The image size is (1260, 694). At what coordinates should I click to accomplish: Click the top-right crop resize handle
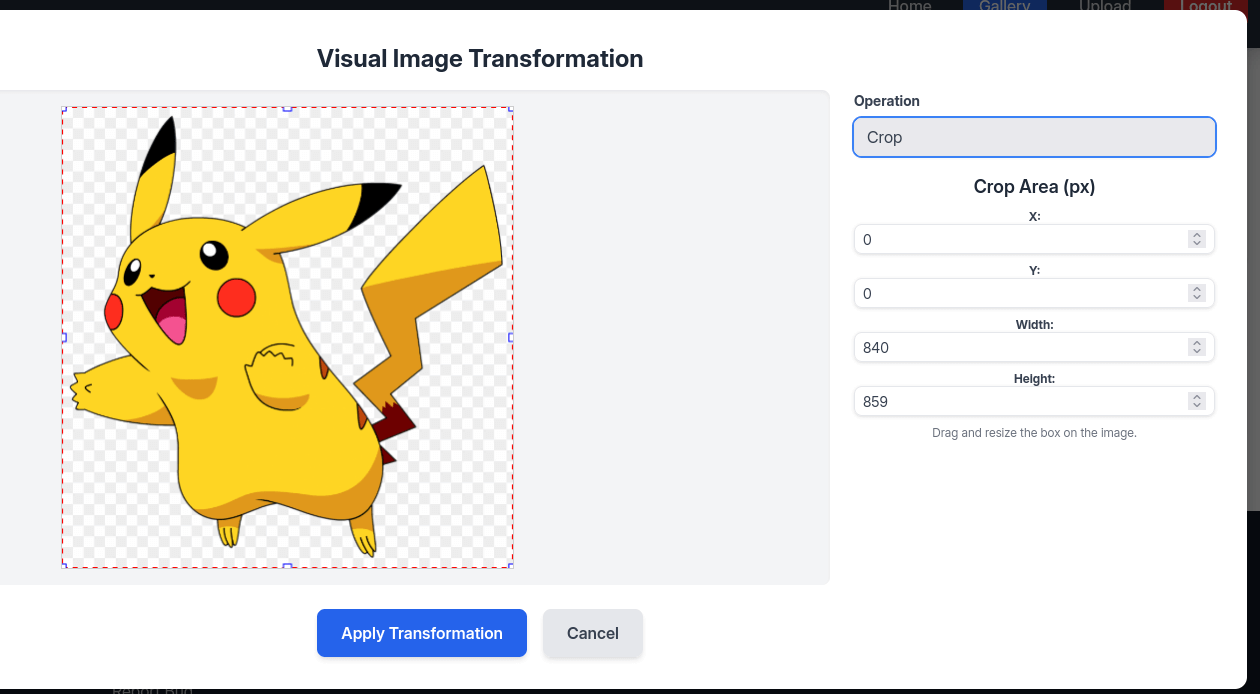point(511,108)
